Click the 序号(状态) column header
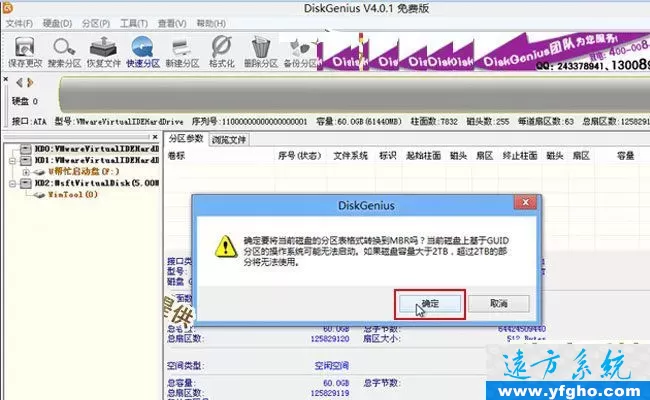This screenshot has height=400, width=650. point(299,156)
